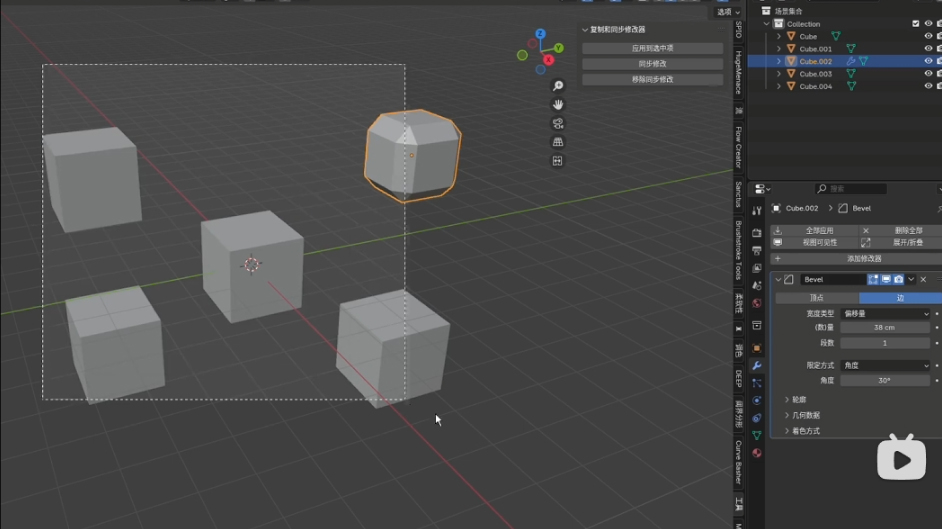Open the Modifiers wrench properties tab
Viewport: 942px width, 529px height.
point(756,365)
